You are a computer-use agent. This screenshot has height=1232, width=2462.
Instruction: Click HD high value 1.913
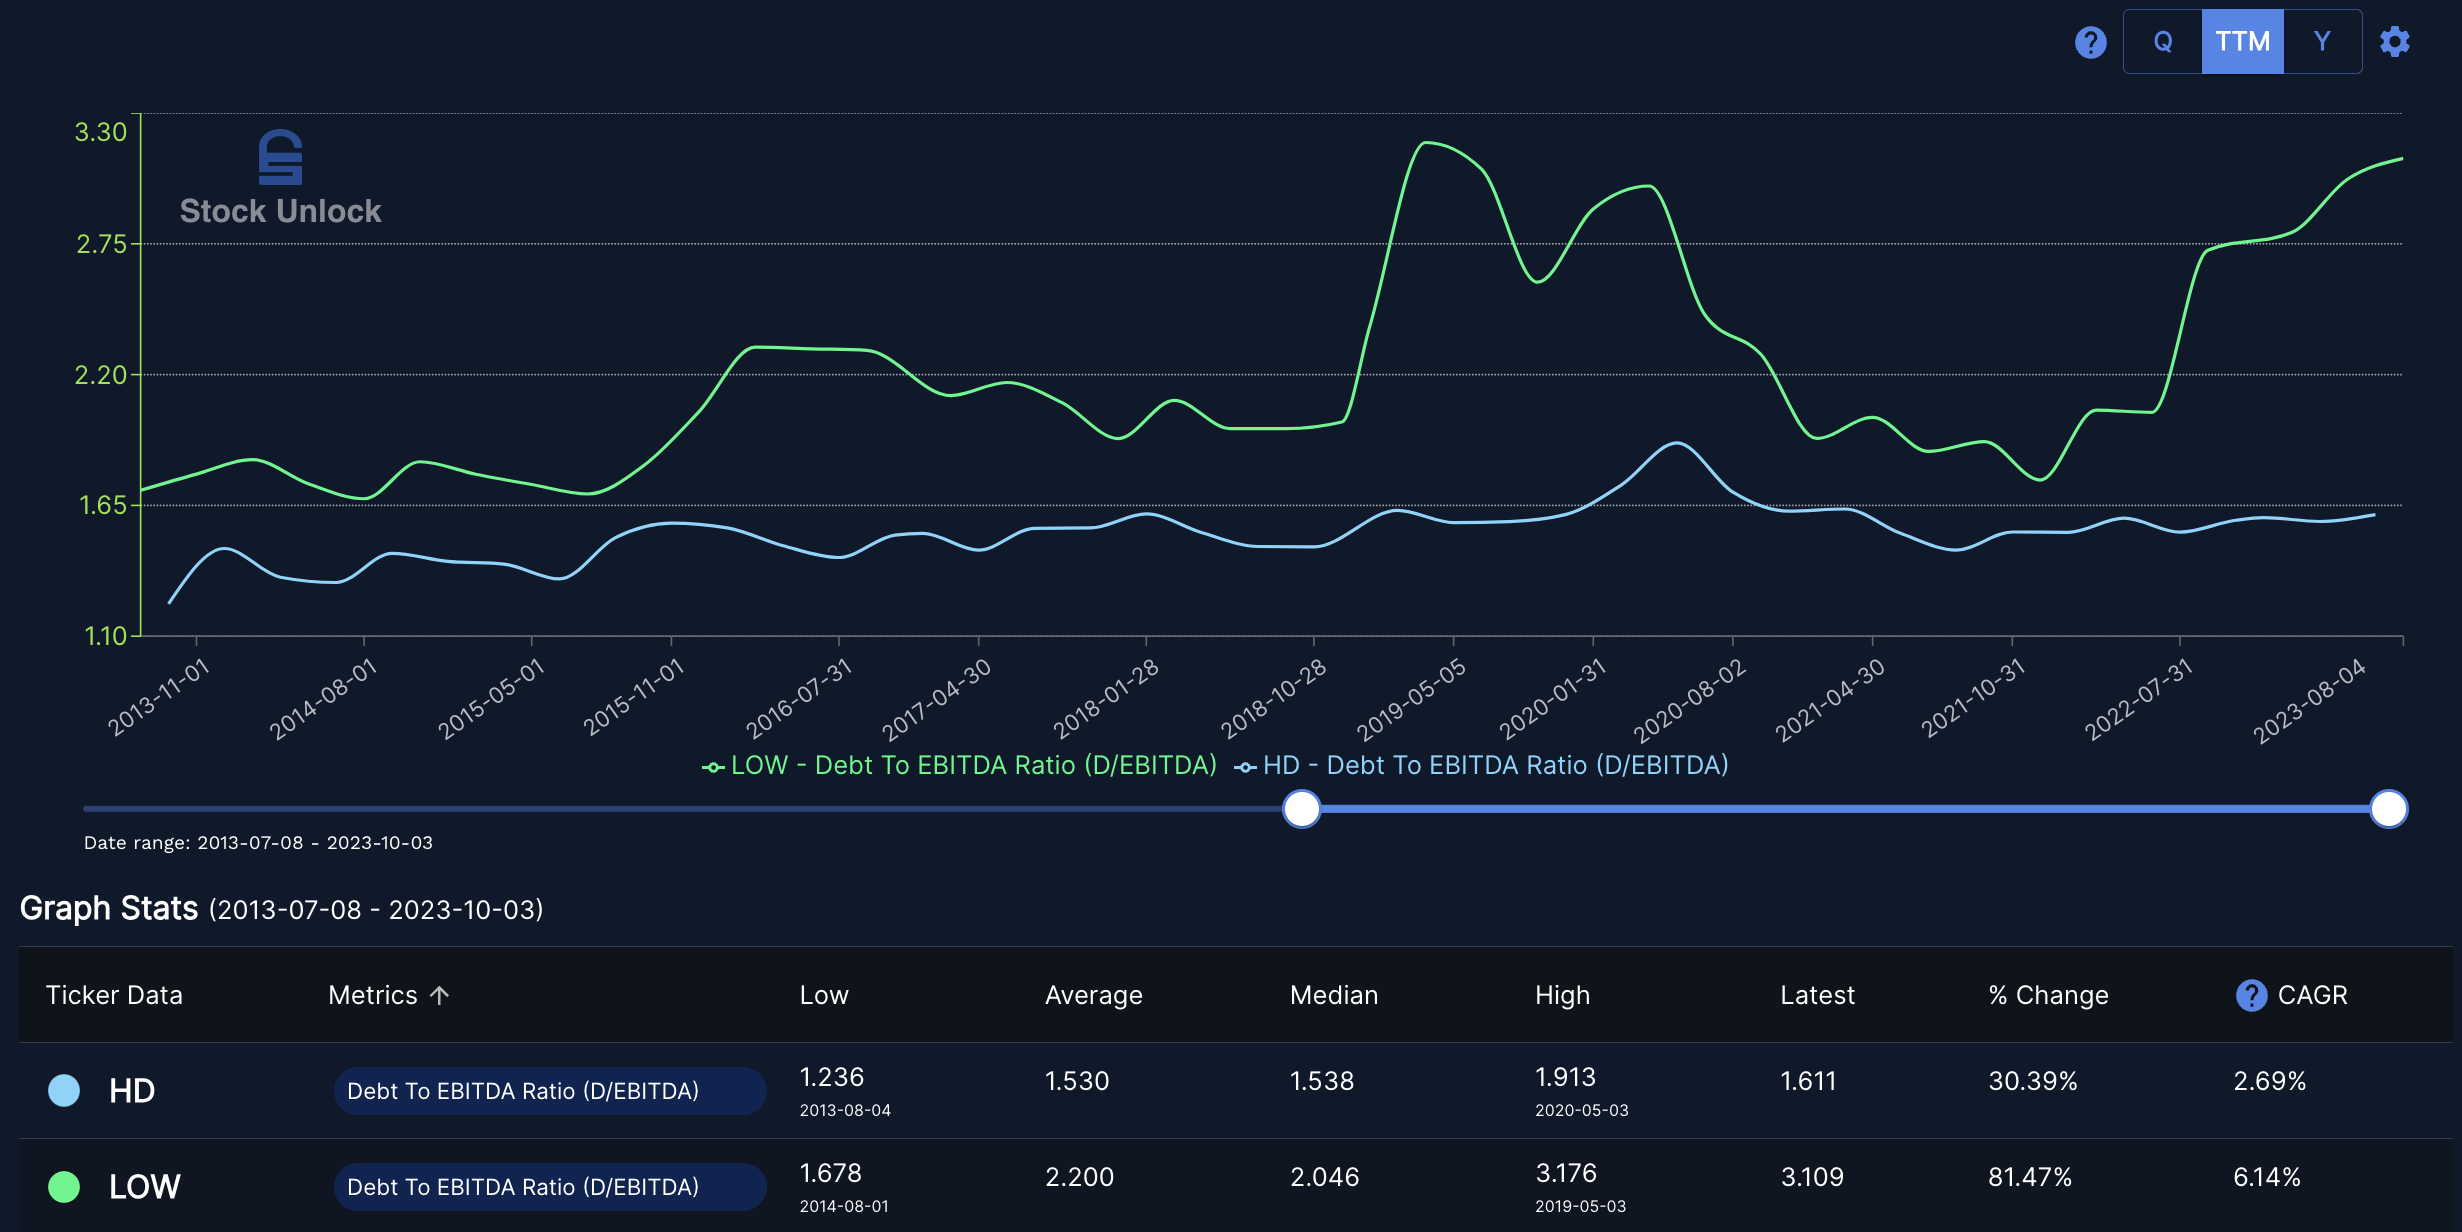pos(1566,1077)
